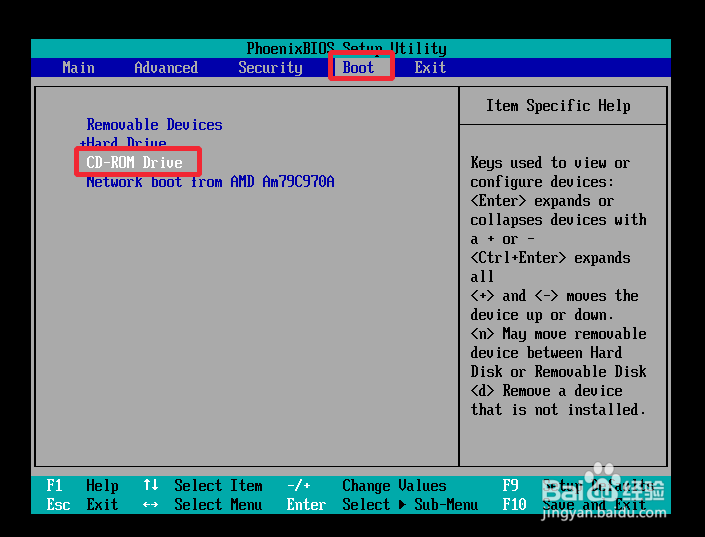Select the Boot menu tab
The width and height of the screenshot is (705, 537).
[x=358, y=67]
